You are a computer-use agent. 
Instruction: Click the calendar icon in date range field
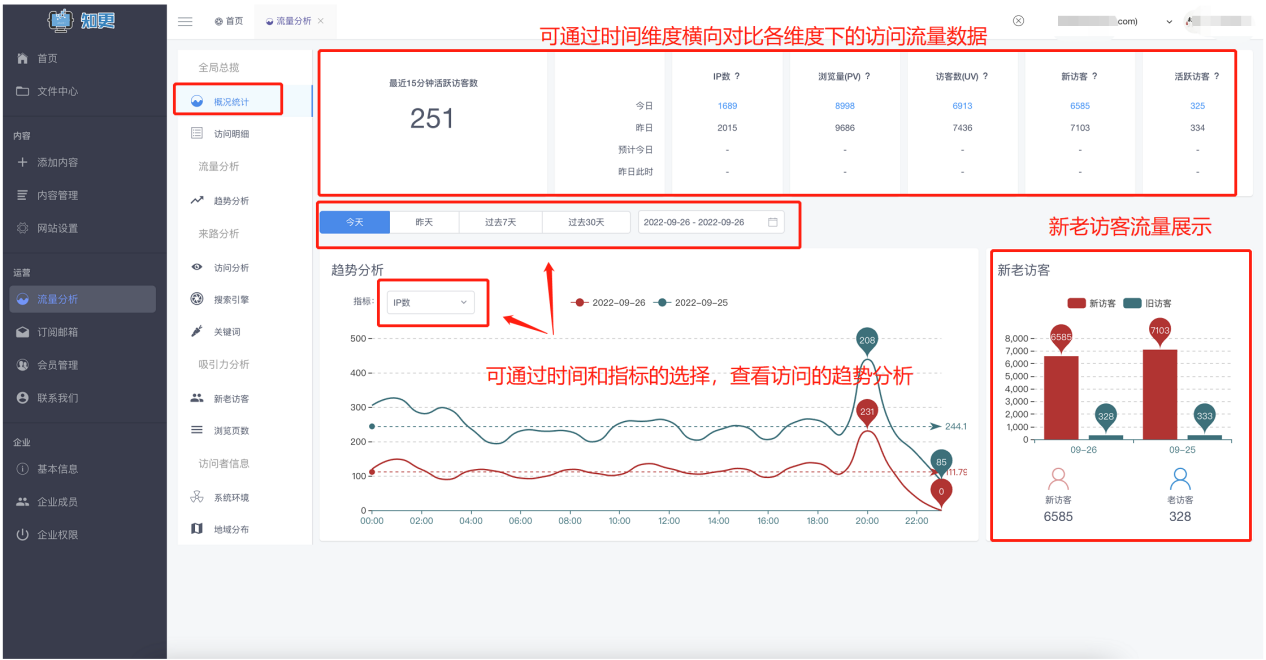pos(773,222)
